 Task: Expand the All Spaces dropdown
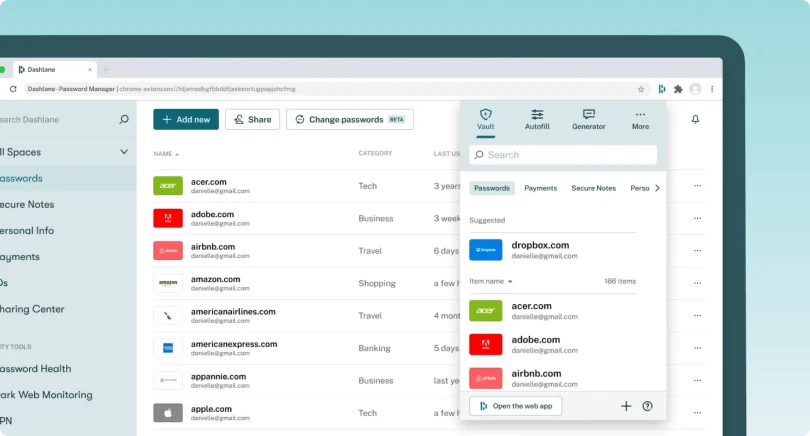click(x=124, y=152)
